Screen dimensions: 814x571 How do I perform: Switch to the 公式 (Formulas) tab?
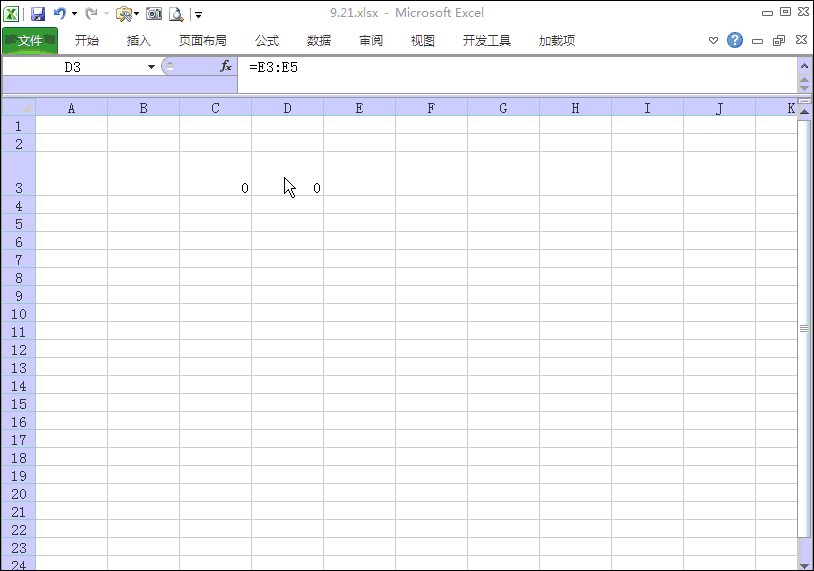click(267, 41)
